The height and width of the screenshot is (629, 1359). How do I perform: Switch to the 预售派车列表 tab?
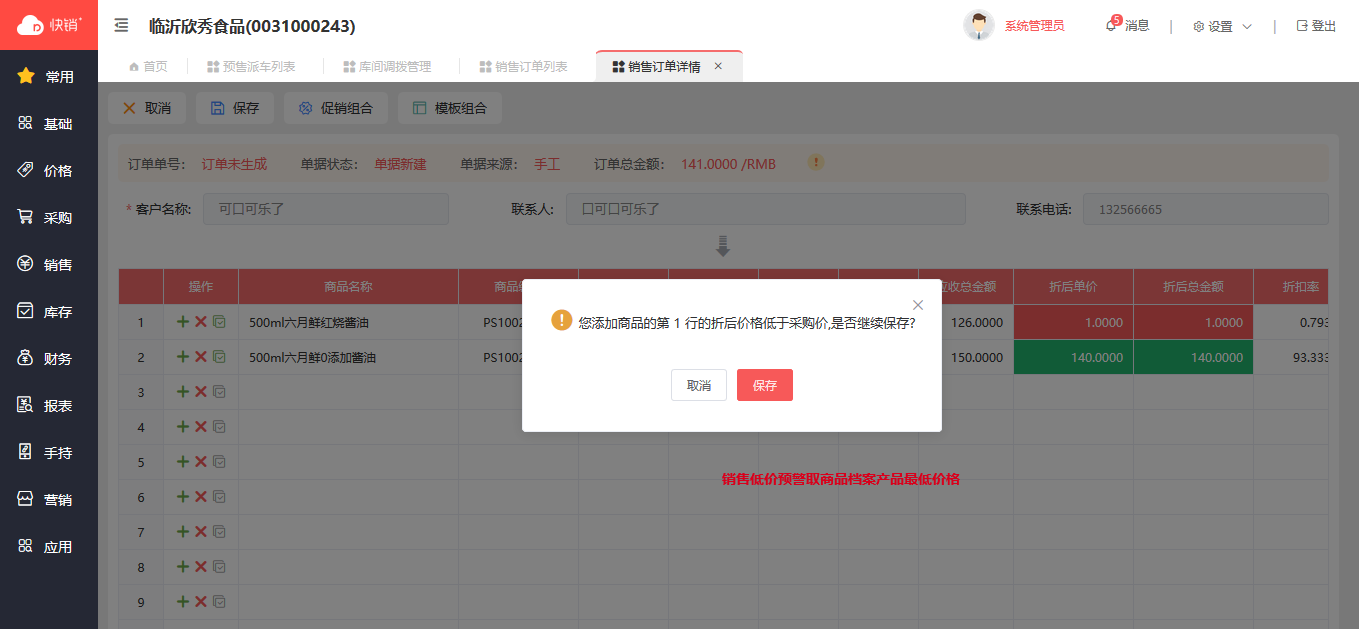pyautogui.click(x=251, y=67)
